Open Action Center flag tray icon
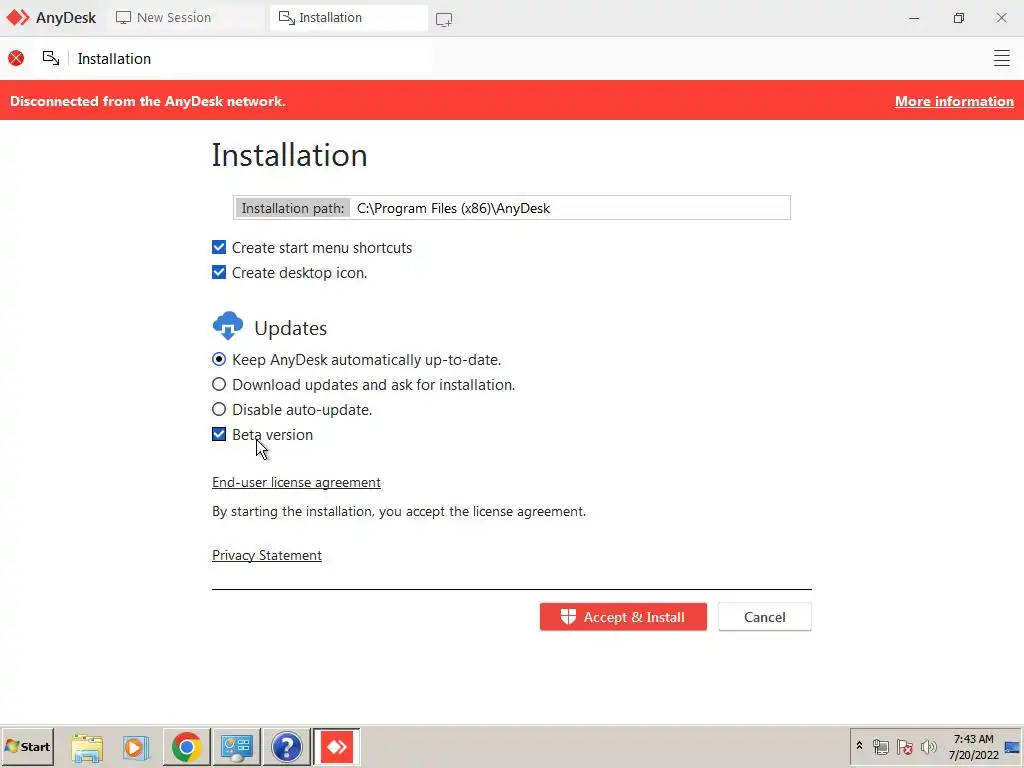 click(x=904, y=746)
